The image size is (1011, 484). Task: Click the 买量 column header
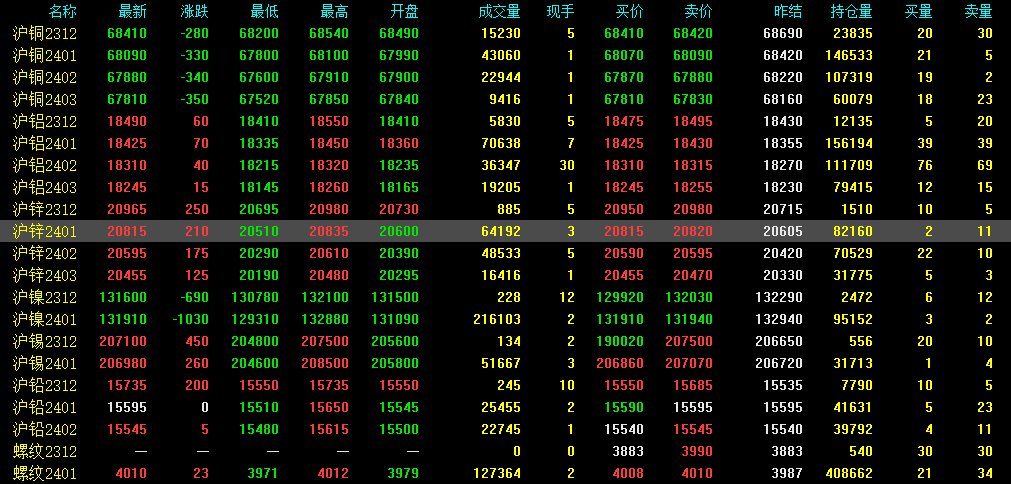pyautogui.click(x=919, y=11)
